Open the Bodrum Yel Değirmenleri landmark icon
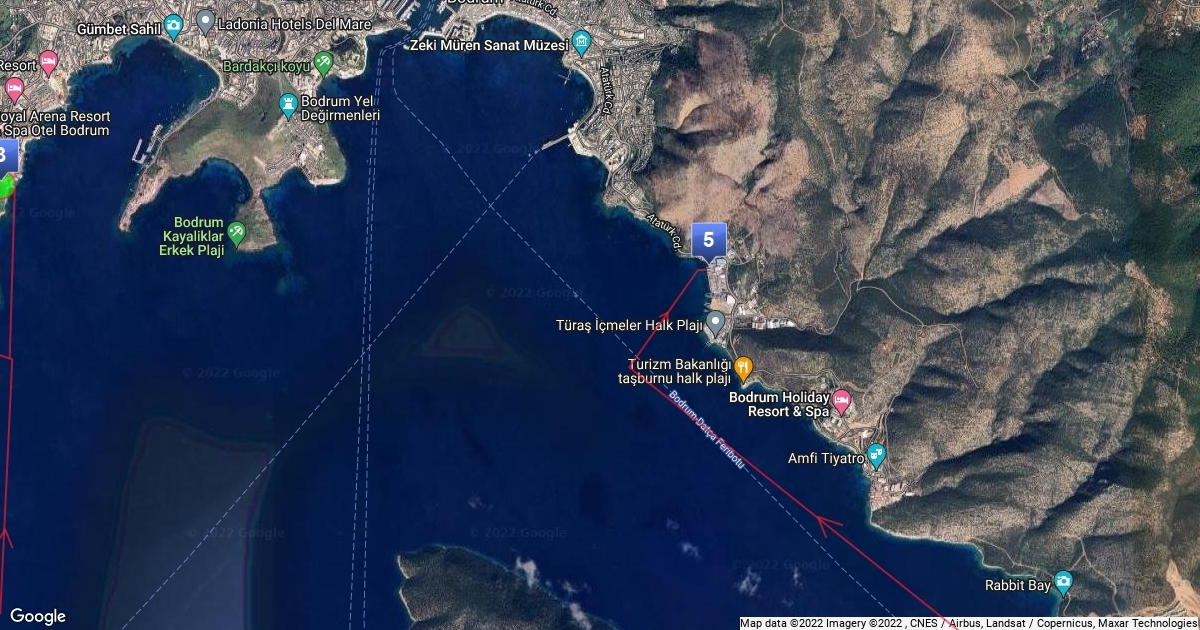Viewport: 1200px width, 630px height. pyautogui.click(x=288, y=104)
